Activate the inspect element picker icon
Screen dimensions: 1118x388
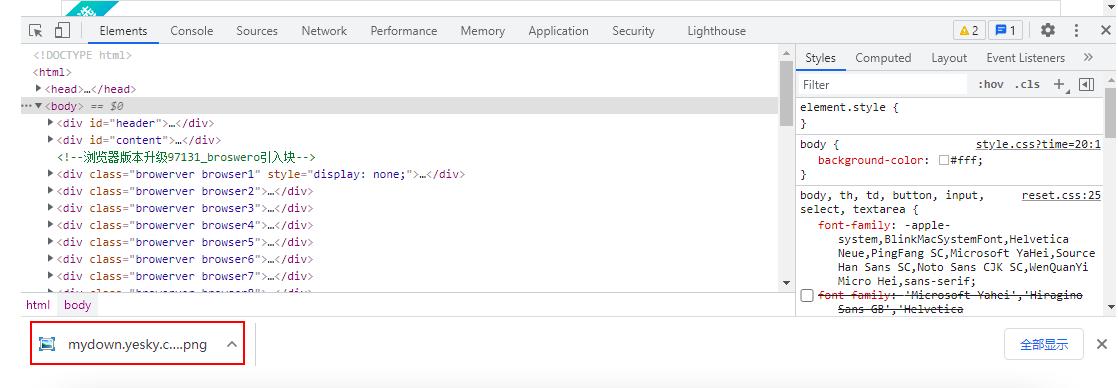click(x=36, y=31)
